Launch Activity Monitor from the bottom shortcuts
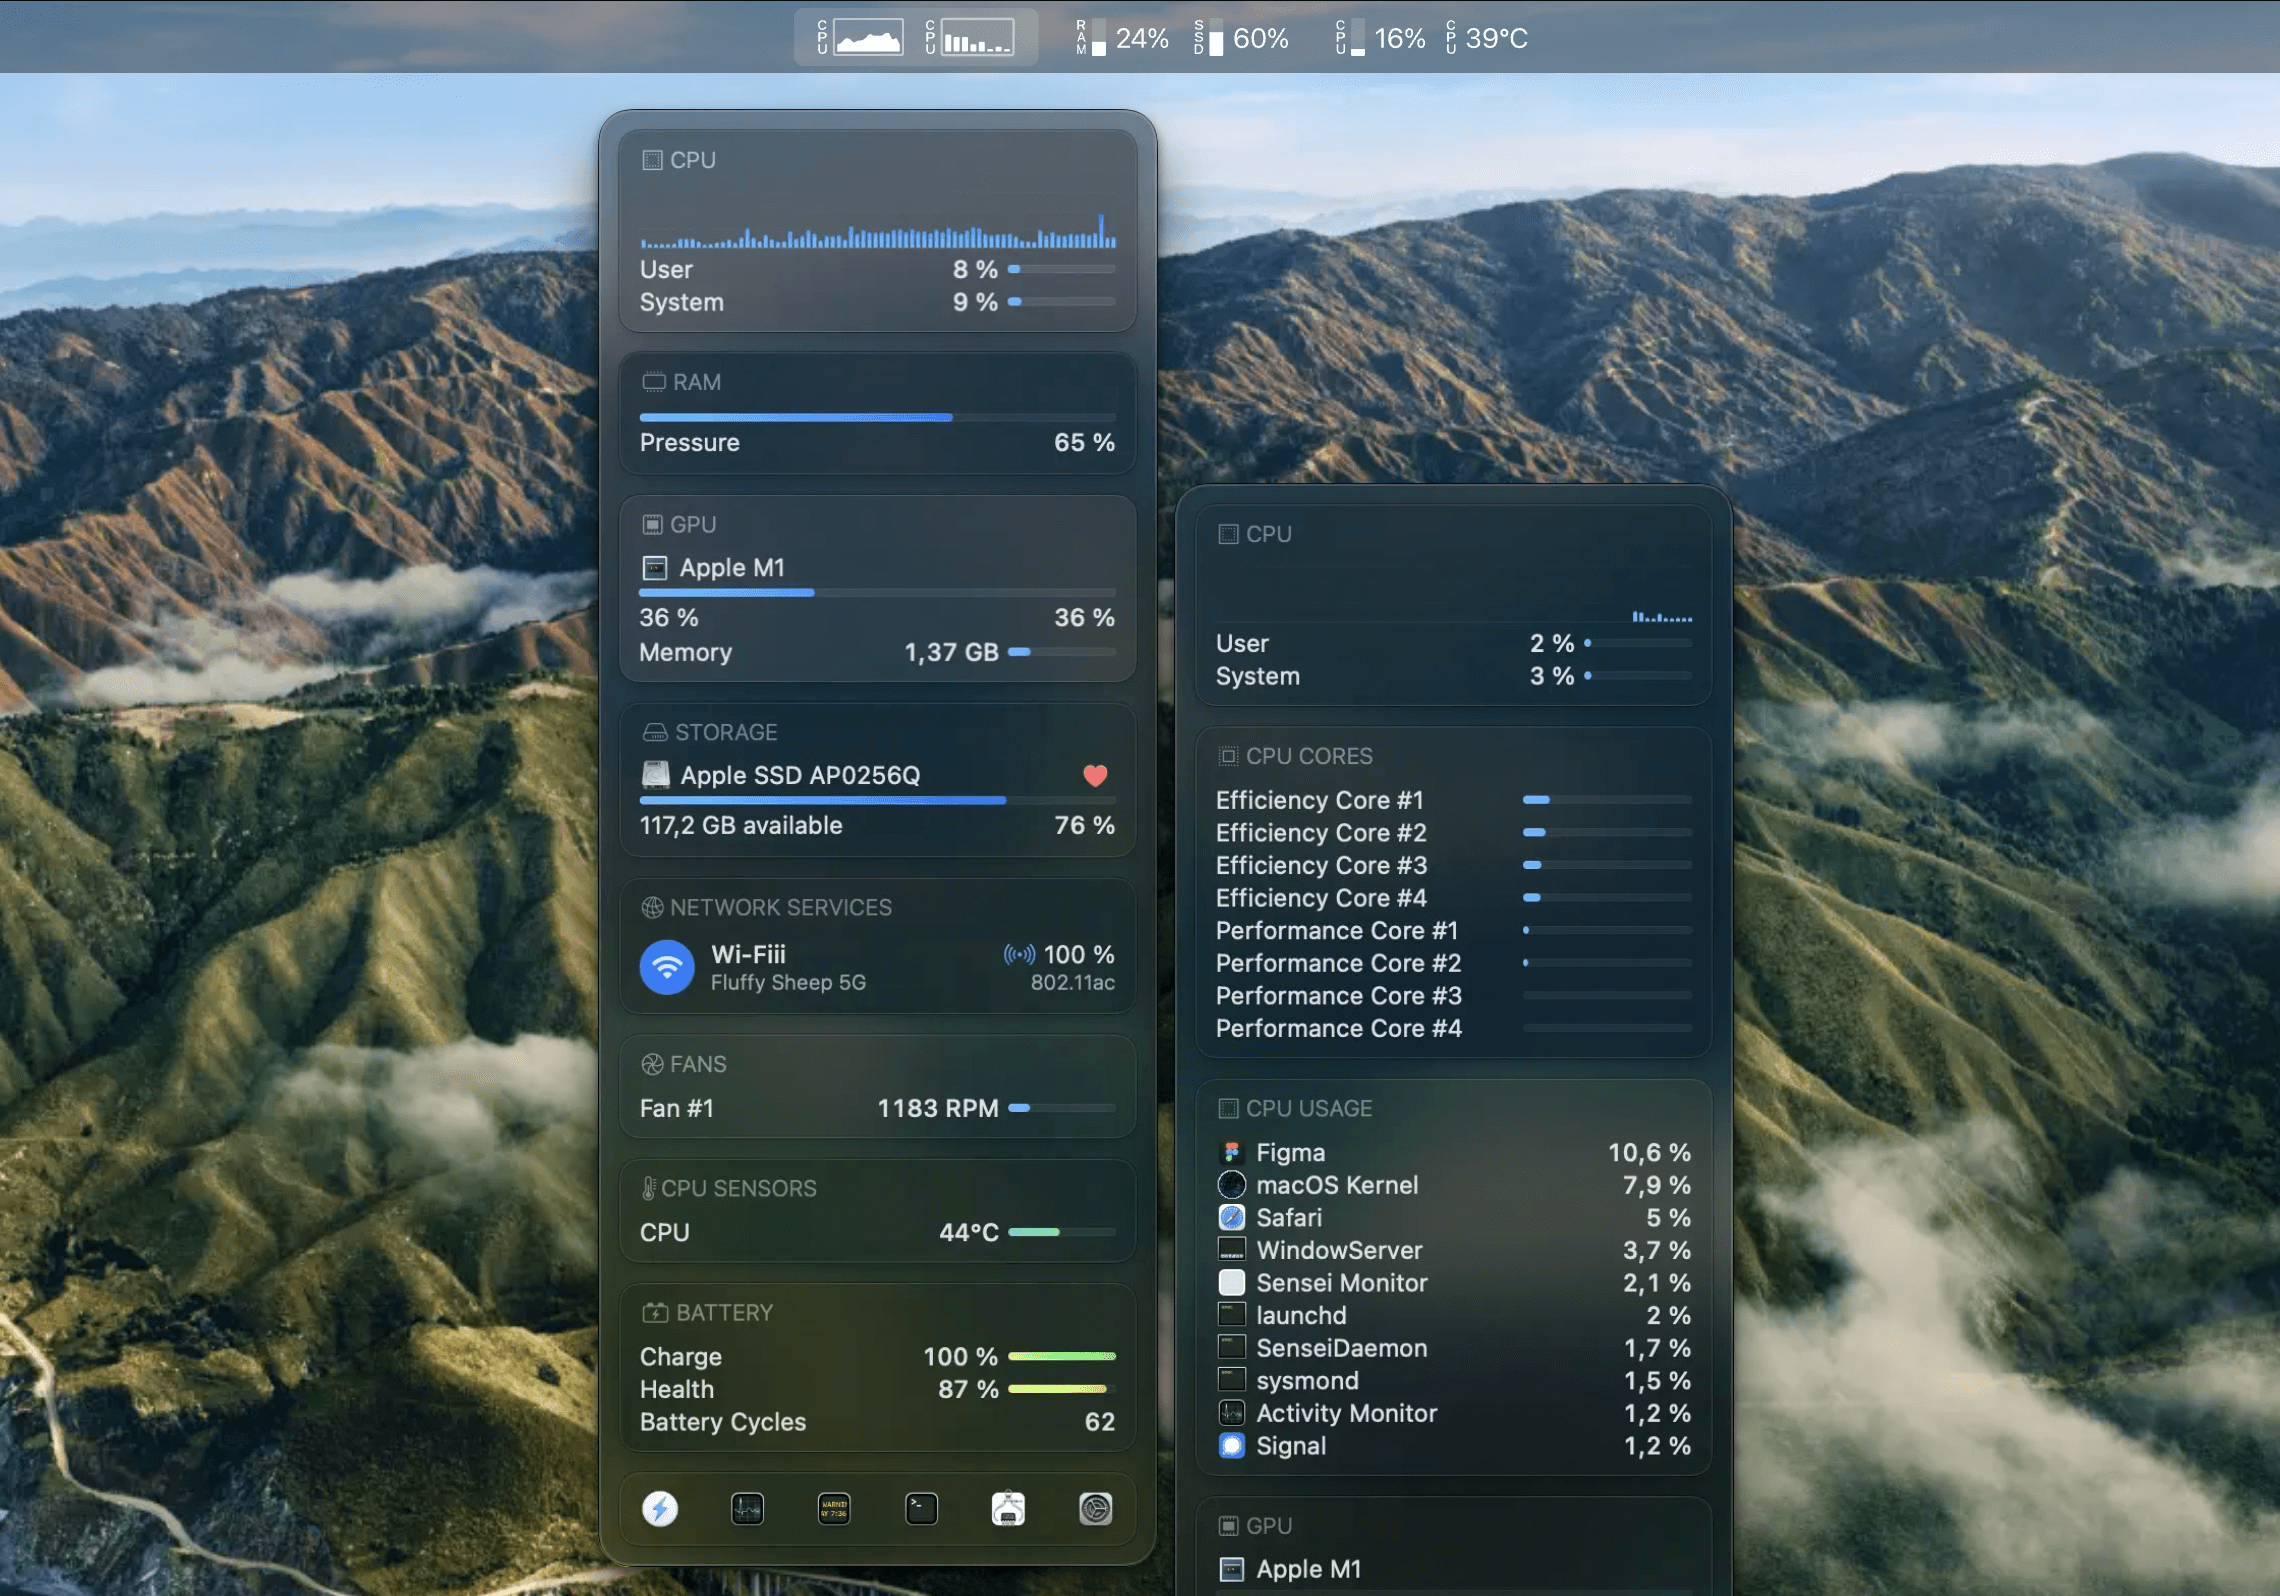The height and width of the screenshot is (1596, 2280). 747,1508
